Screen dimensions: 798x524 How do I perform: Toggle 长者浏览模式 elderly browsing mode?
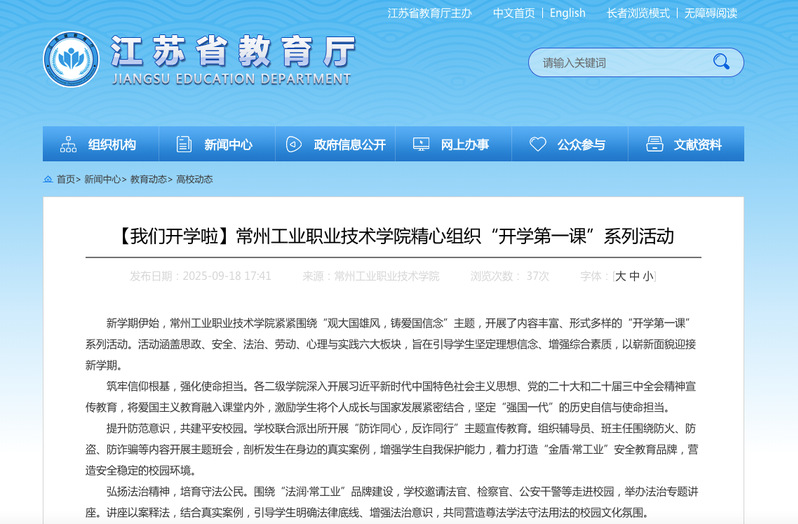coord(638,13)
